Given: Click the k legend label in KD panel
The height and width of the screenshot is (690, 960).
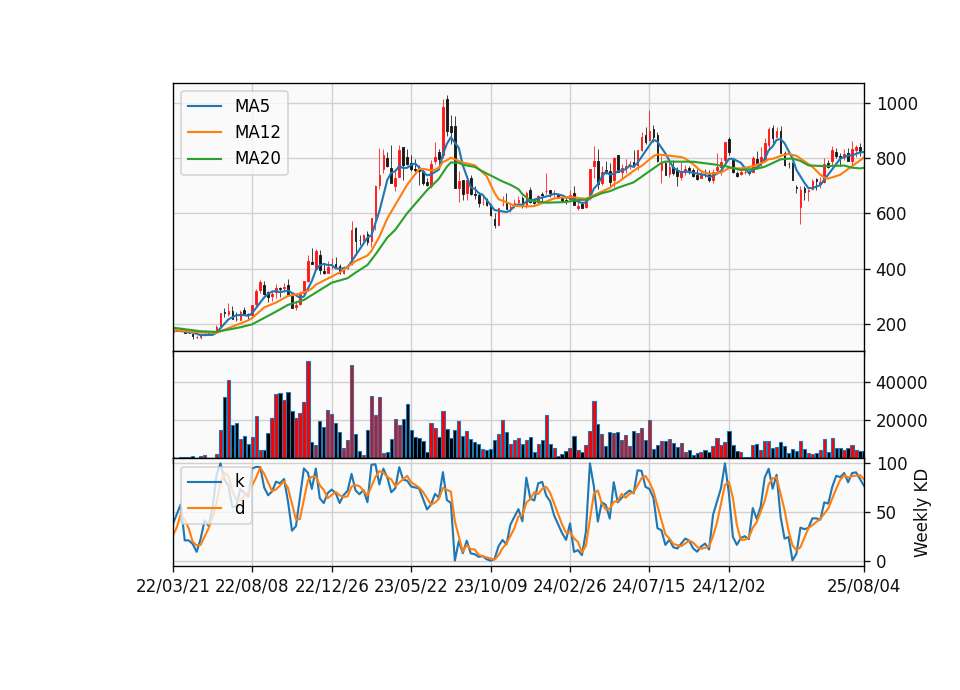Looking at the screenshot, I should click(239, 481).
